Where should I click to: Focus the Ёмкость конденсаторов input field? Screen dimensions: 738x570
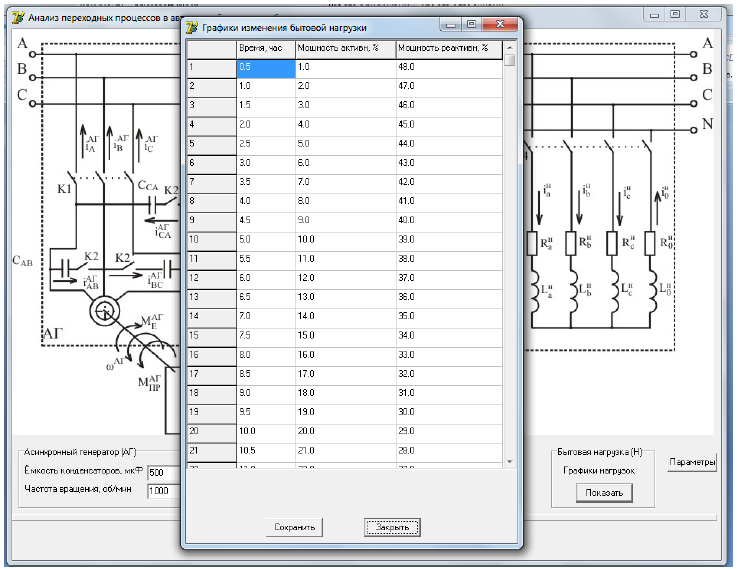click(162, 472)
